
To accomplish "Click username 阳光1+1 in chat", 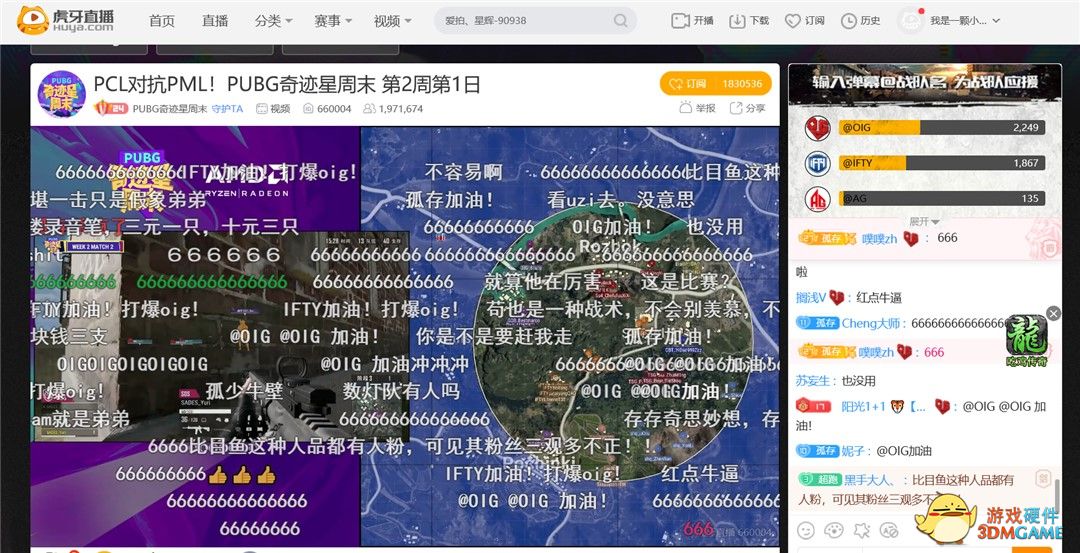I will pyautogui.click(x=863, y=406).
